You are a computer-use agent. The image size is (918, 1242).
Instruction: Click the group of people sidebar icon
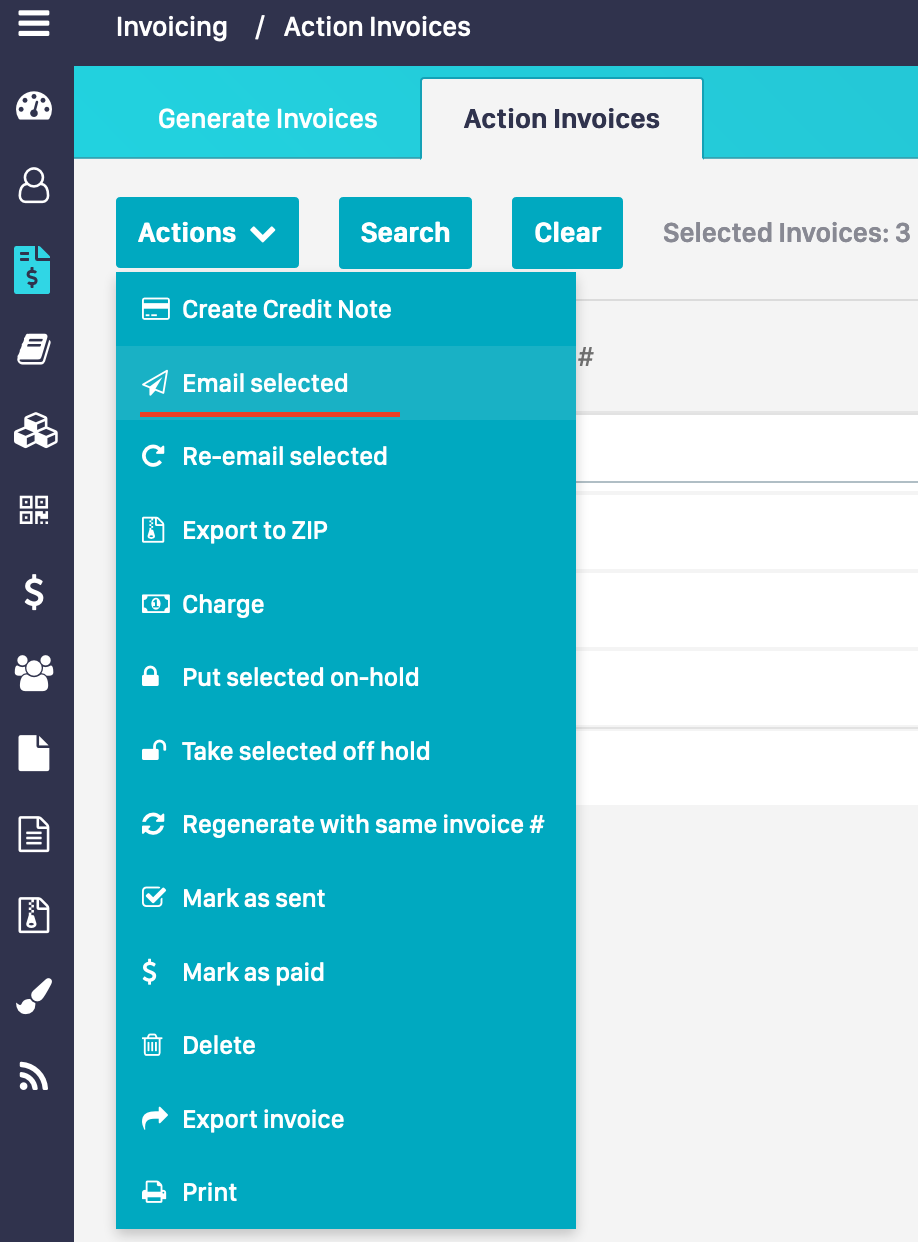pyautogui.click(x=34, y=673)
